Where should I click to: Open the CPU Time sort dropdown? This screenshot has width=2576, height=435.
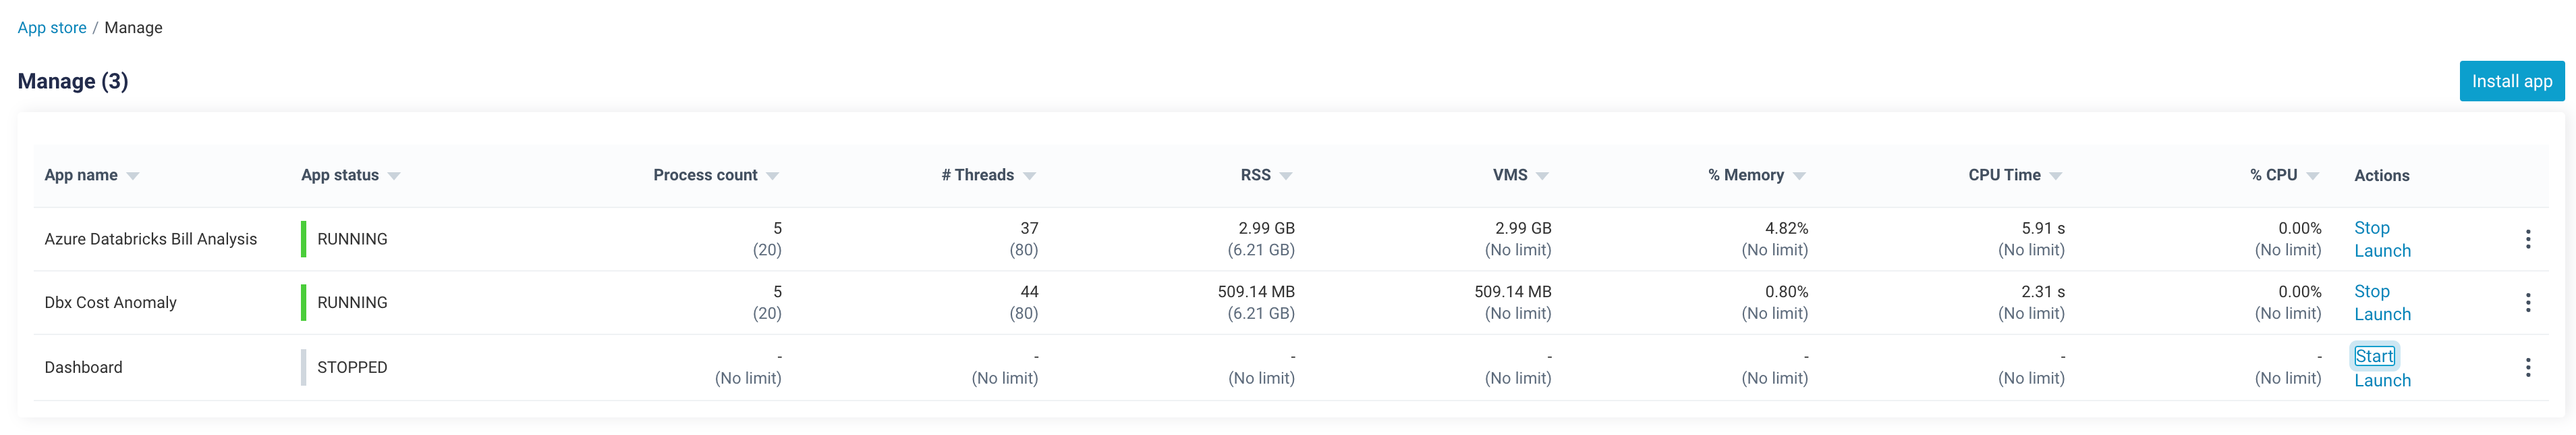click(2055, 175)
